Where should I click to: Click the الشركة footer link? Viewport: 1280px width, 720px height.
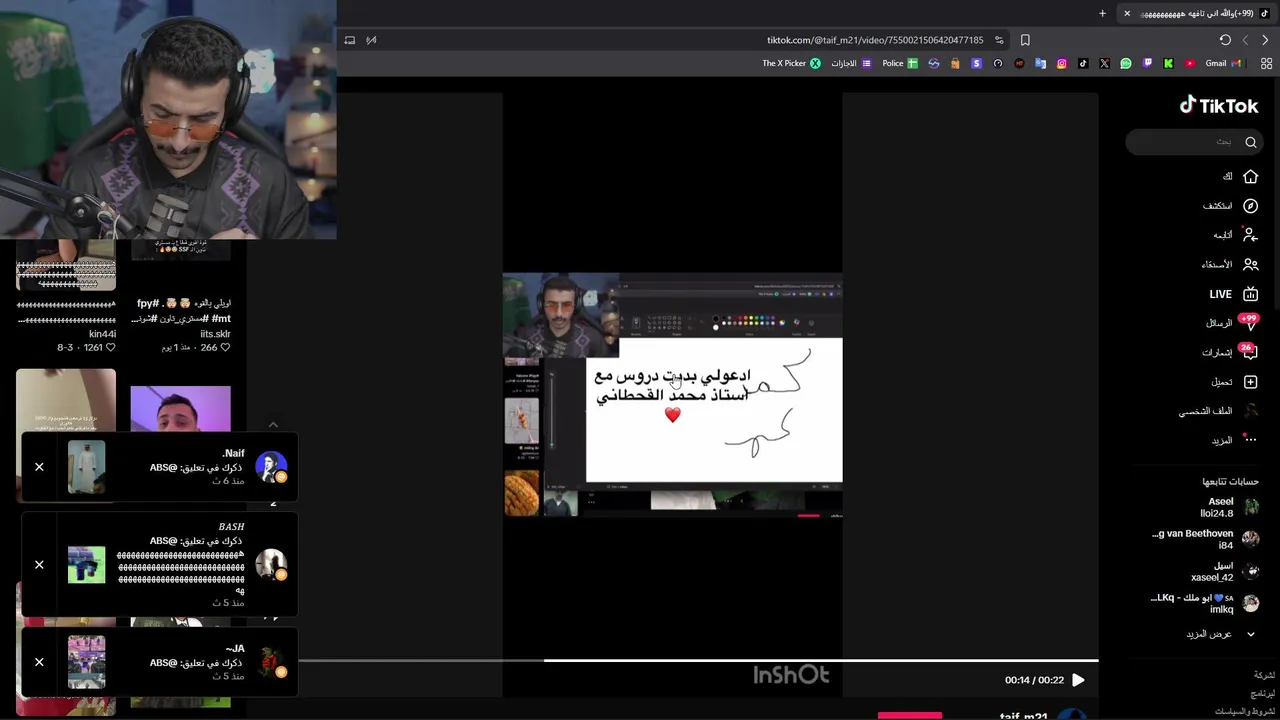(x=1264, y=675)
